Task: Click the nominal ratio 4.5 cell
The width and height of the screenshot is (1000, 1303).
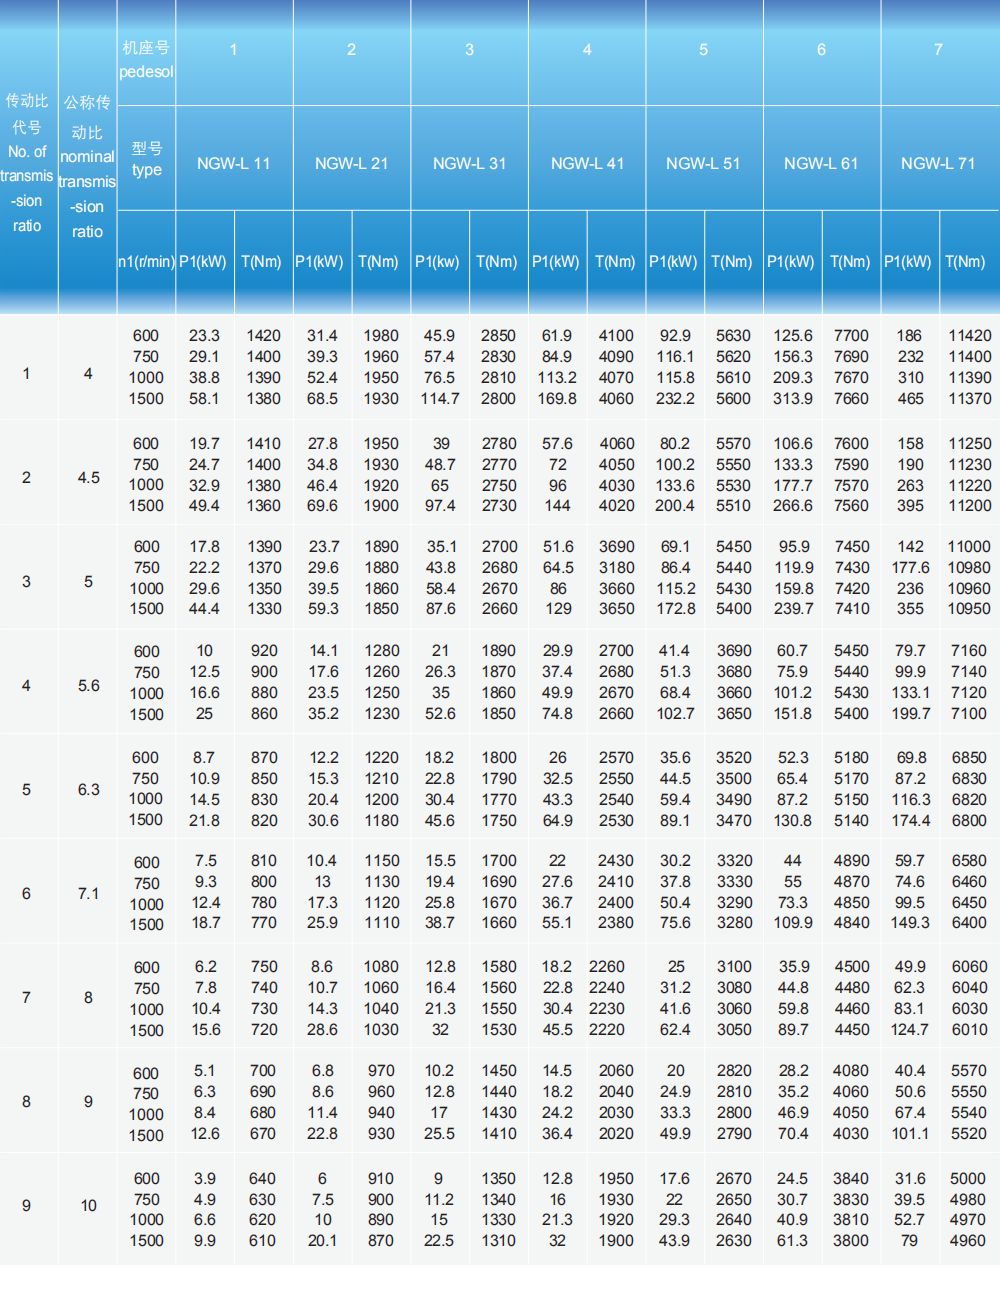Action: point(88,477)
